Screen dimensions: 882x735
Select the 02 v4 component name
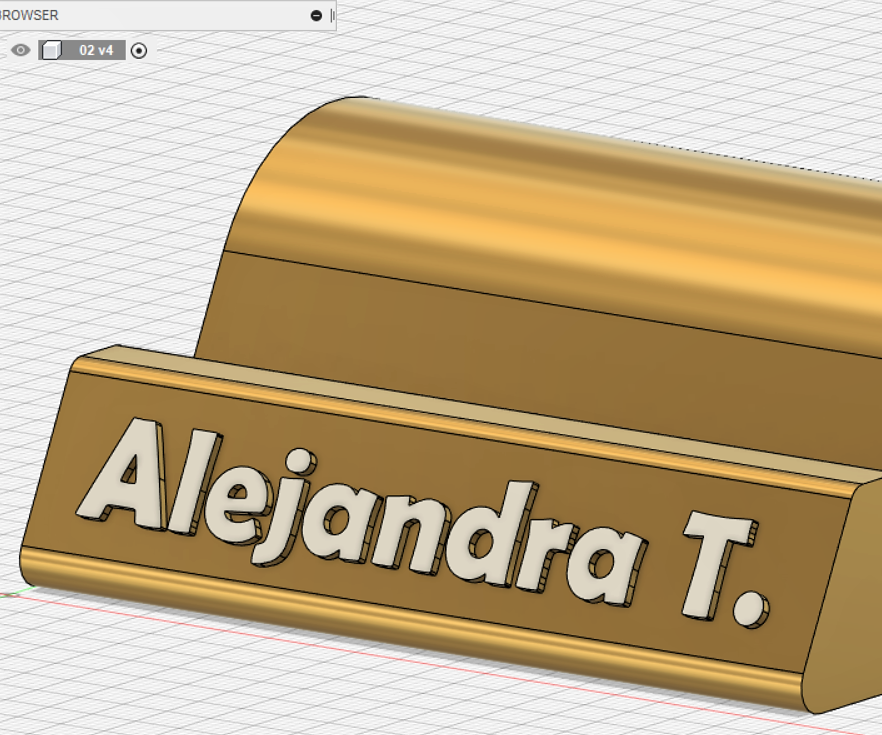pos(96,50)
